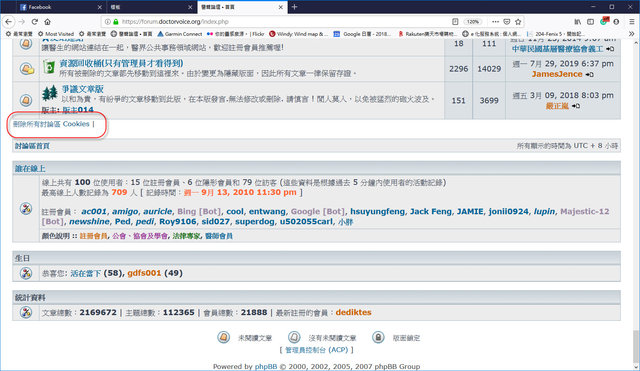This screenshot has width=640, height=371.
Task: Click the recycle bin forum icon
Action: pos(49,67)
